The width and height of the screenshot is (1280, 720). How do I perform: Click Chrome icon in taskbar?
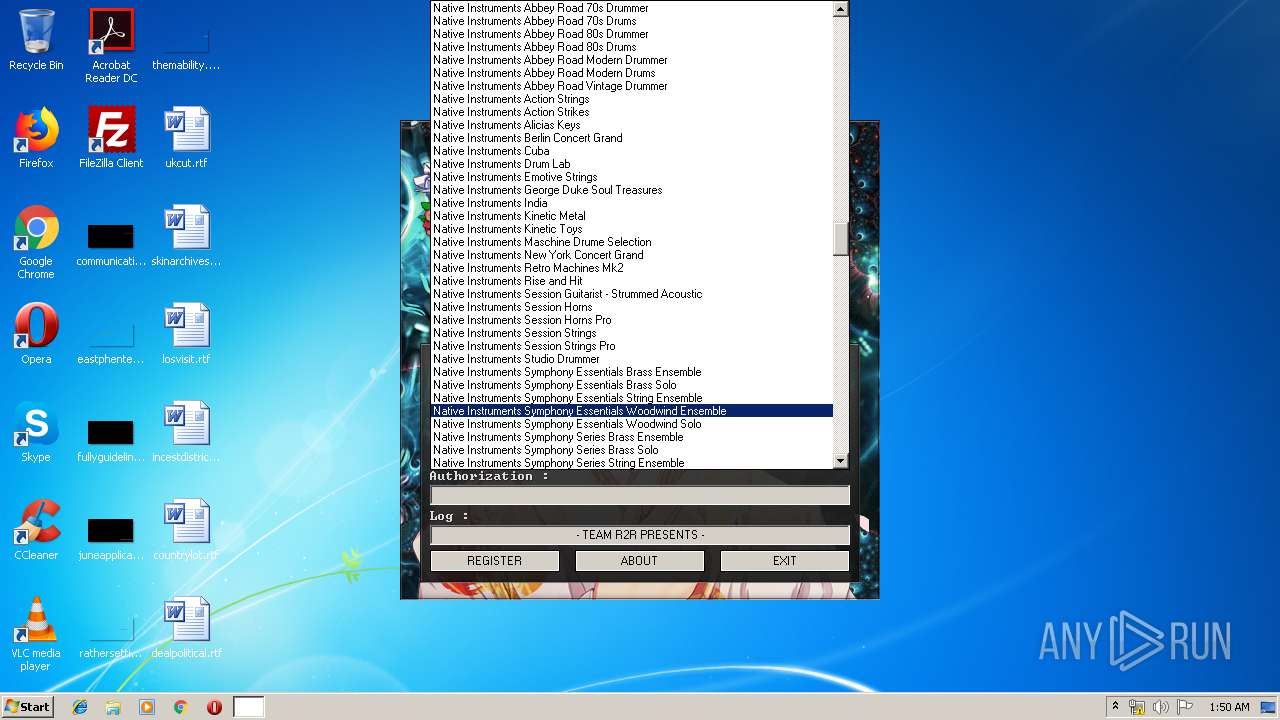tap(181, 707)
